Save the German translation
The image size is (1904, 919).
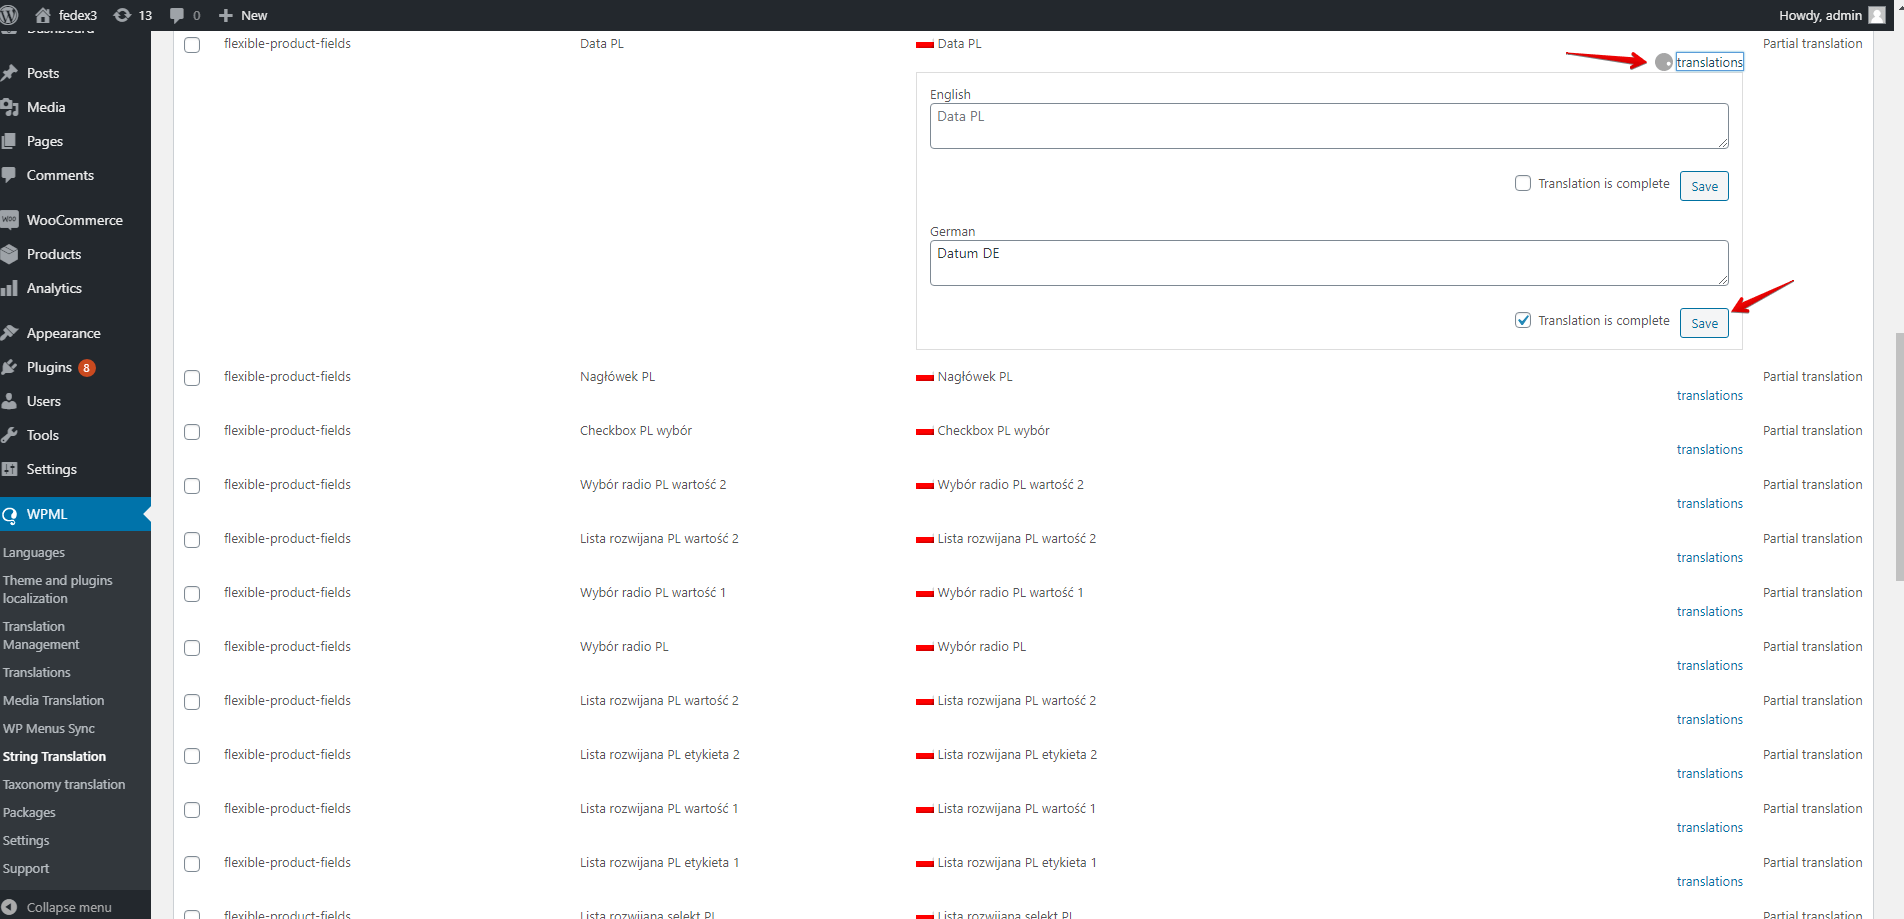(1704, 323)
